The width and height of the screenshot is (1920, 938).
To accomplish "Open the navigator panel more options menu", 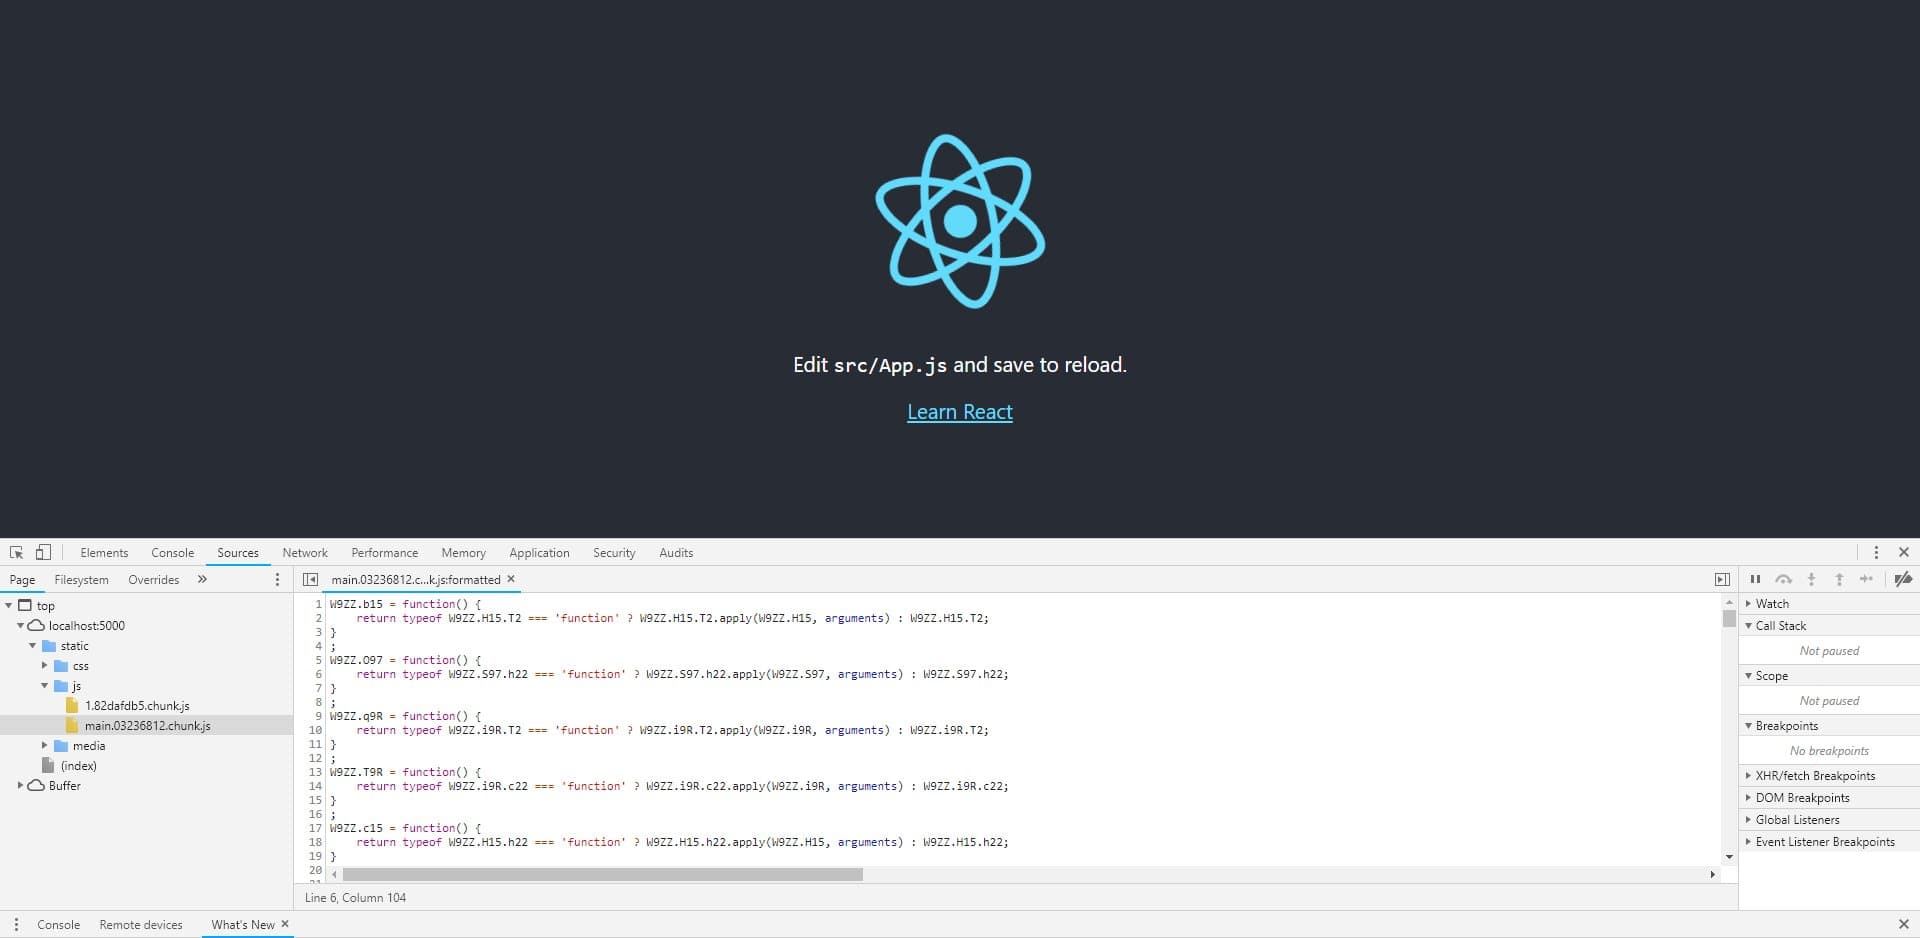I will [278, 579].
